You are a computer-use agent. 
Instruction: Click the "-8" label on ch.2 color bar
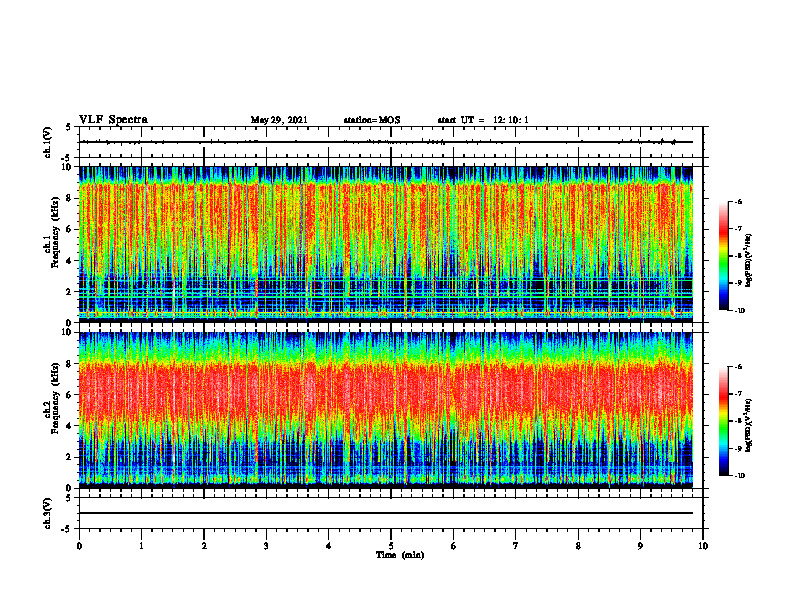pos(738,421)
